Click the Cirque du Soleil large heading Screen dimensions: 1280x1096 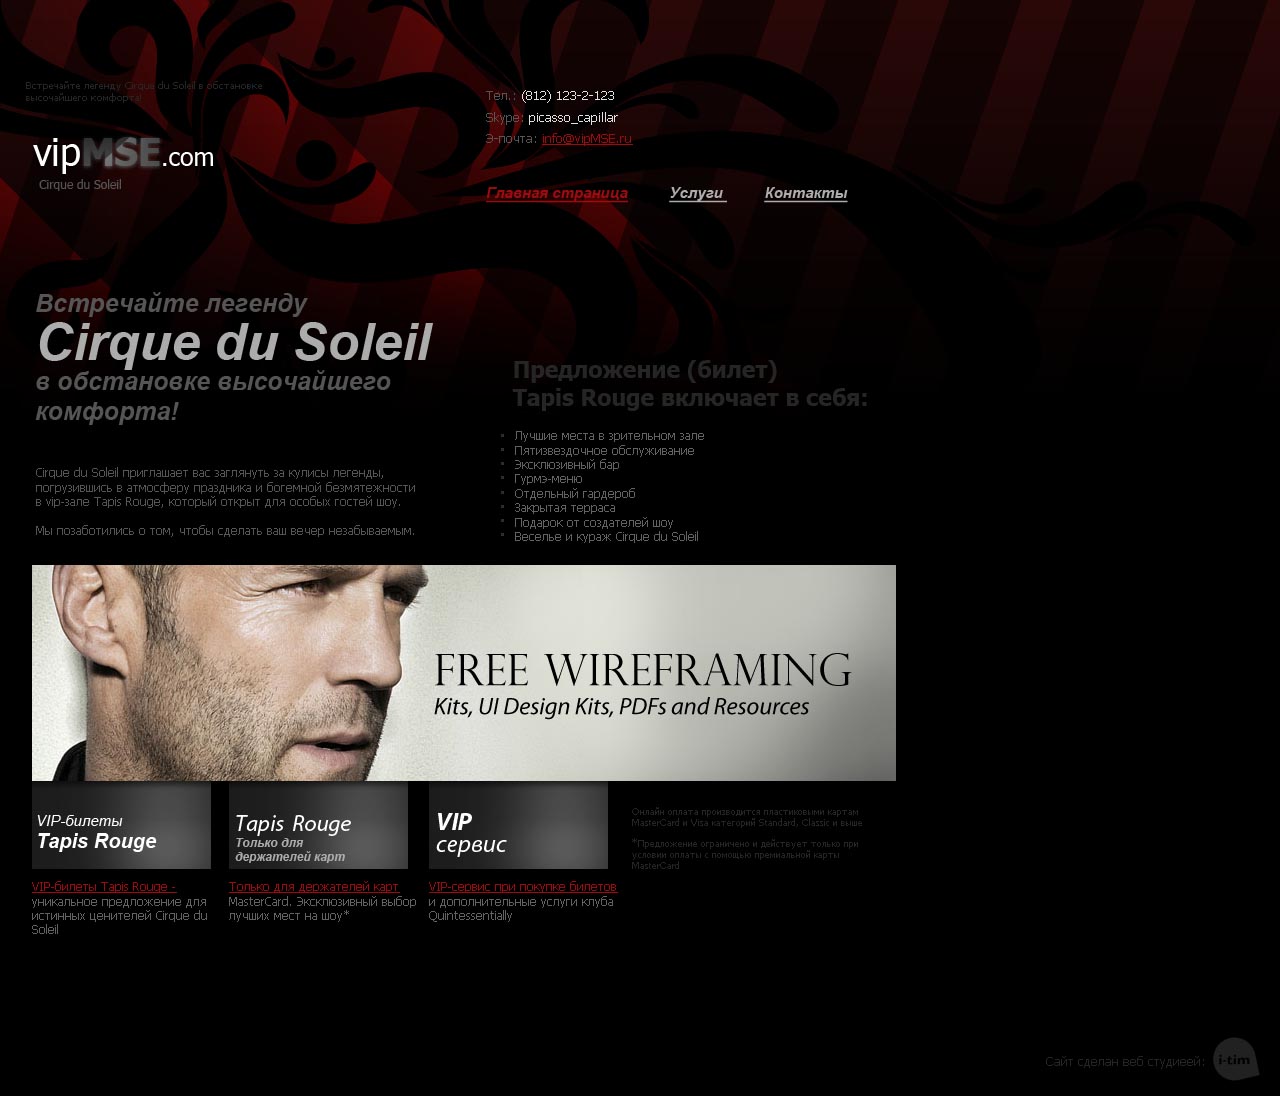point(235,342)
